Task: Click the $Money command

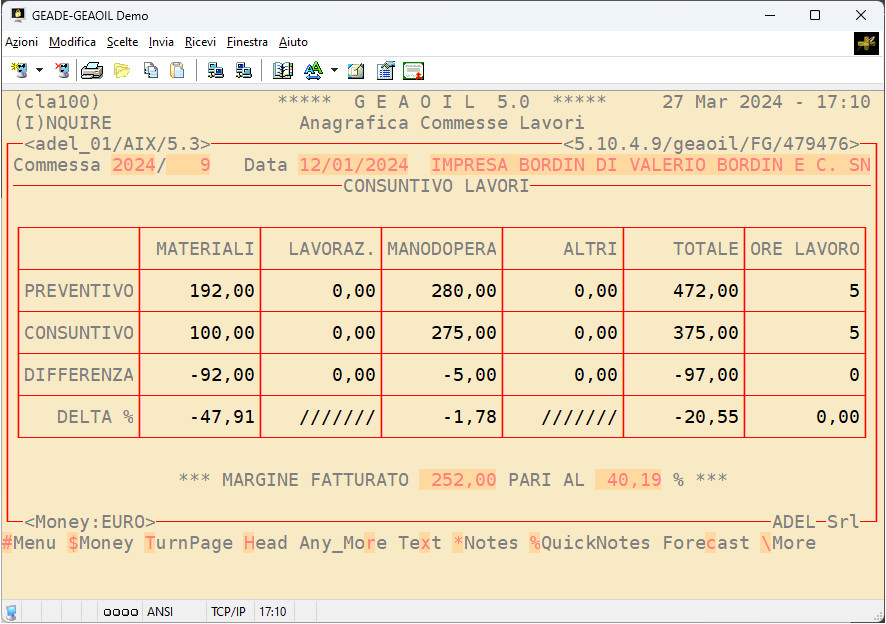Action: [100, 543]
